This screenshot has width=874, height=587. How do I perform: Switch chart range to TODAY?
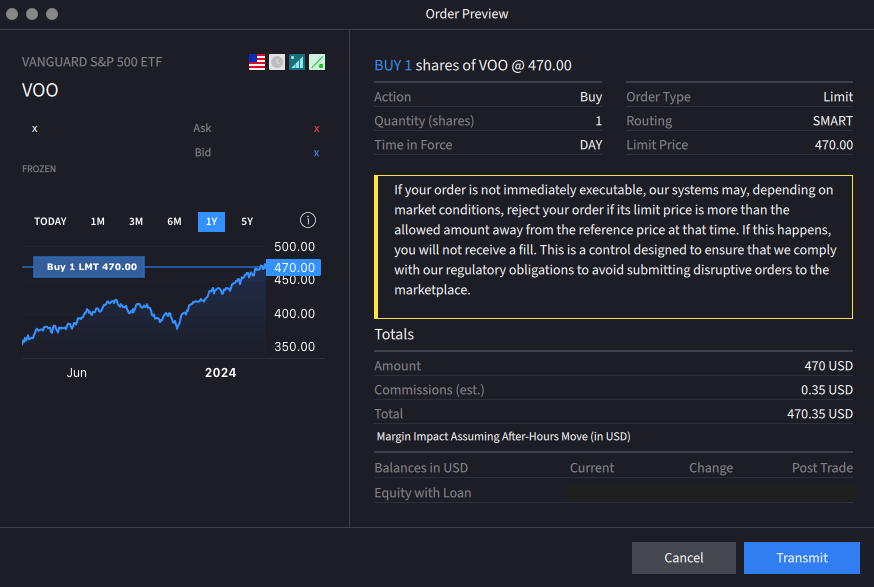click(x=50, y=222)
